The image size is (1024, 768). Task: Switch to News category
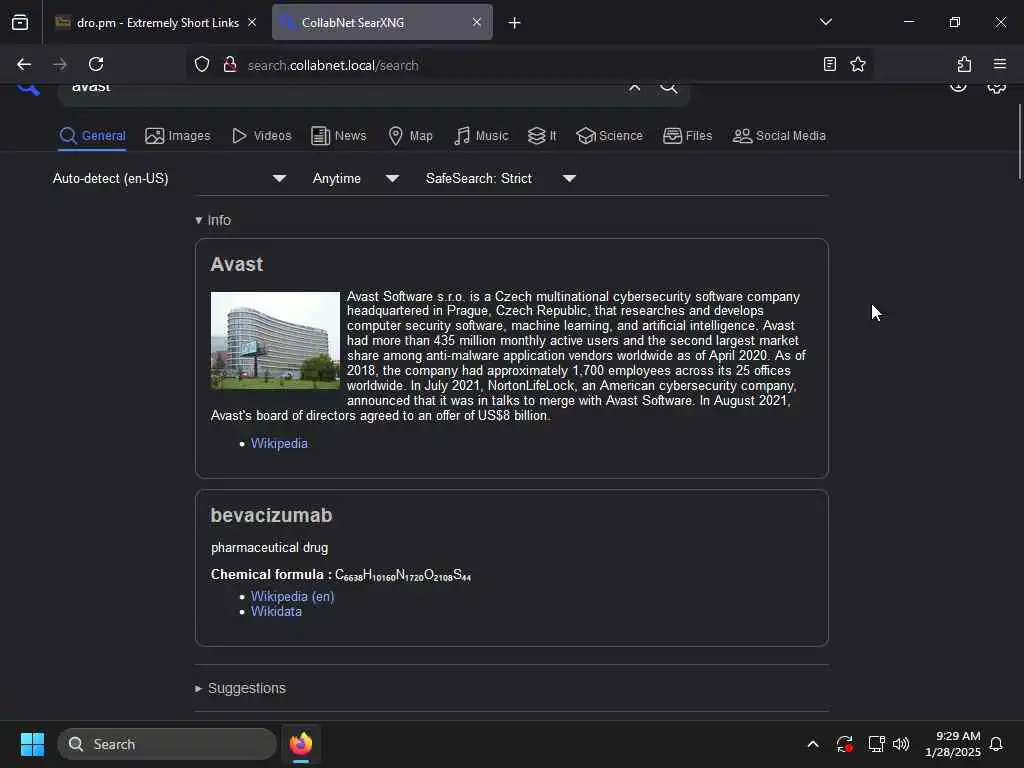(x=339, y=136)
